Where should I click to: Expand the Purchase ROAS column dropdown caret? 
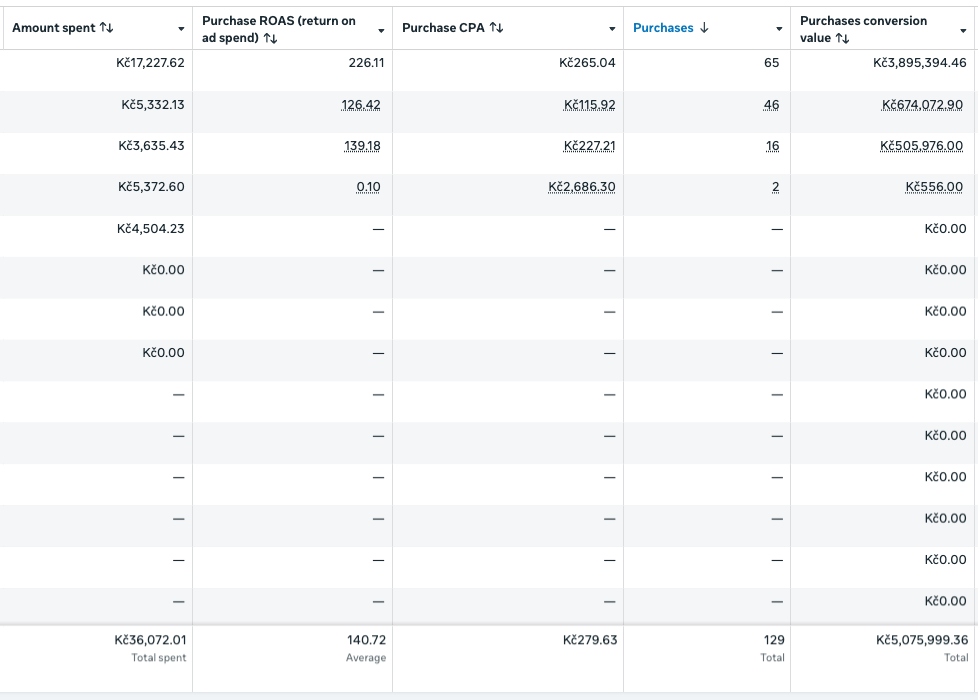(x=381, y=30)
